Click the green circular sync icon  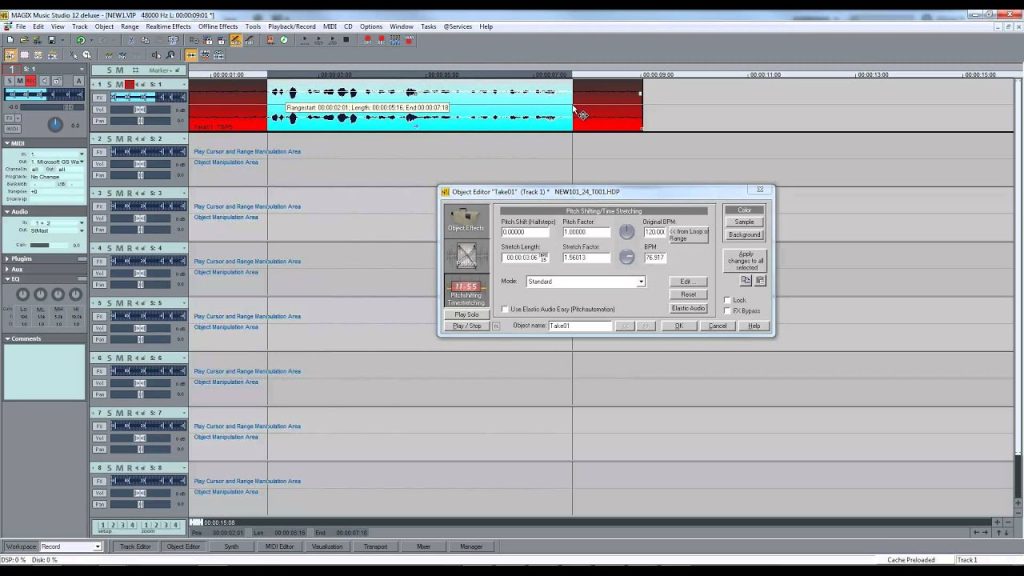(x=284, y=40)
